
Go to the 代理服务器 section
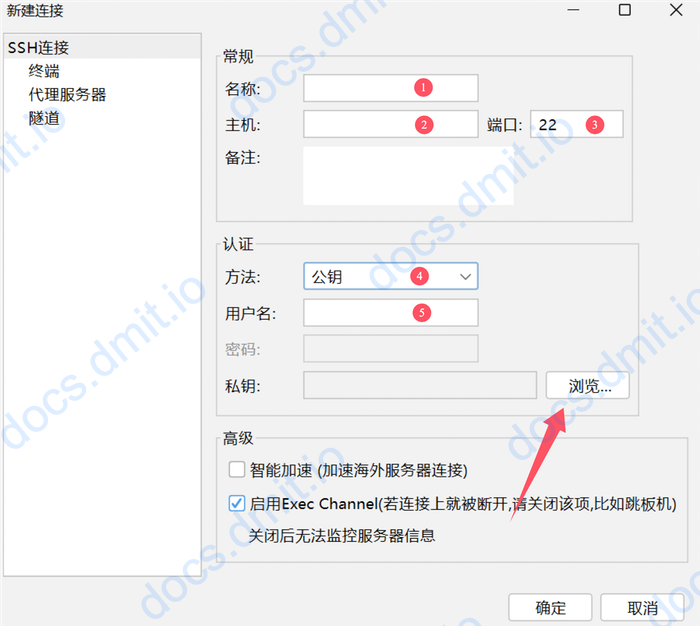(67, 95)
